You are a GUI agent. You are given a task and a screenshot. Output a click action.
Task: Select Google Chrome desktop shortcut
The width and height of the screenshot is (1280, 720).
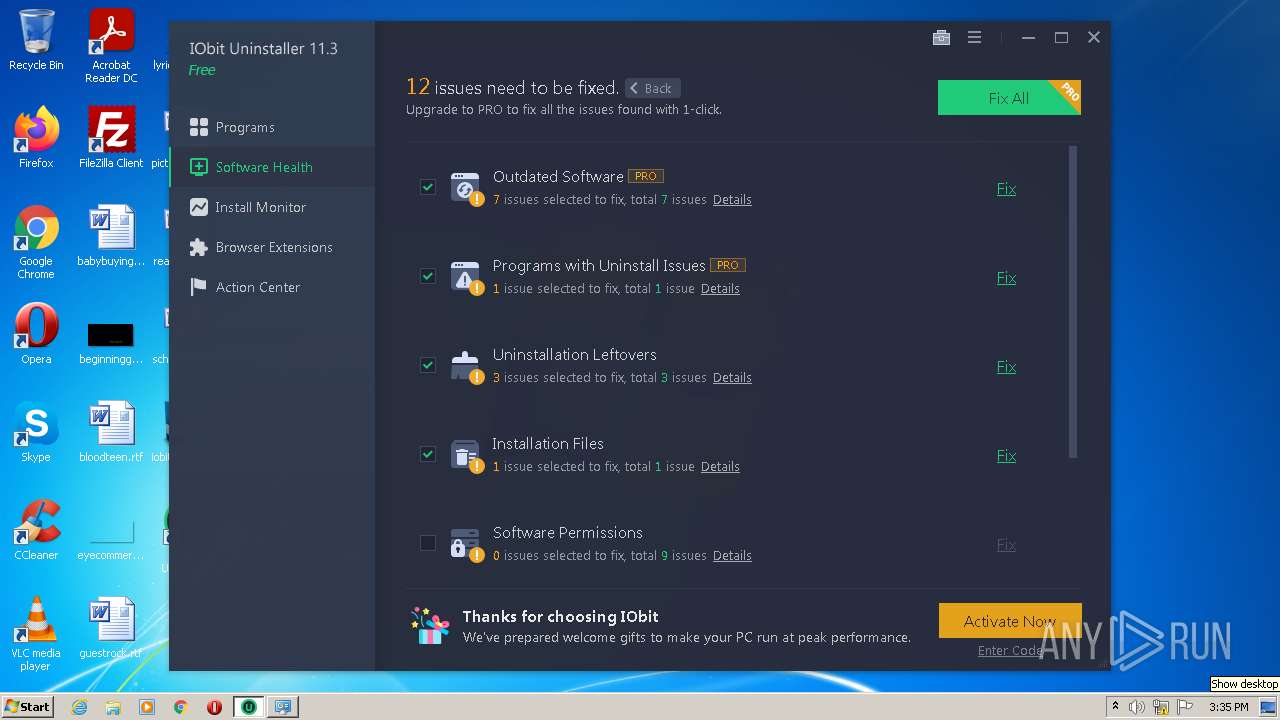pyautogui.click(x=36, y=242)
